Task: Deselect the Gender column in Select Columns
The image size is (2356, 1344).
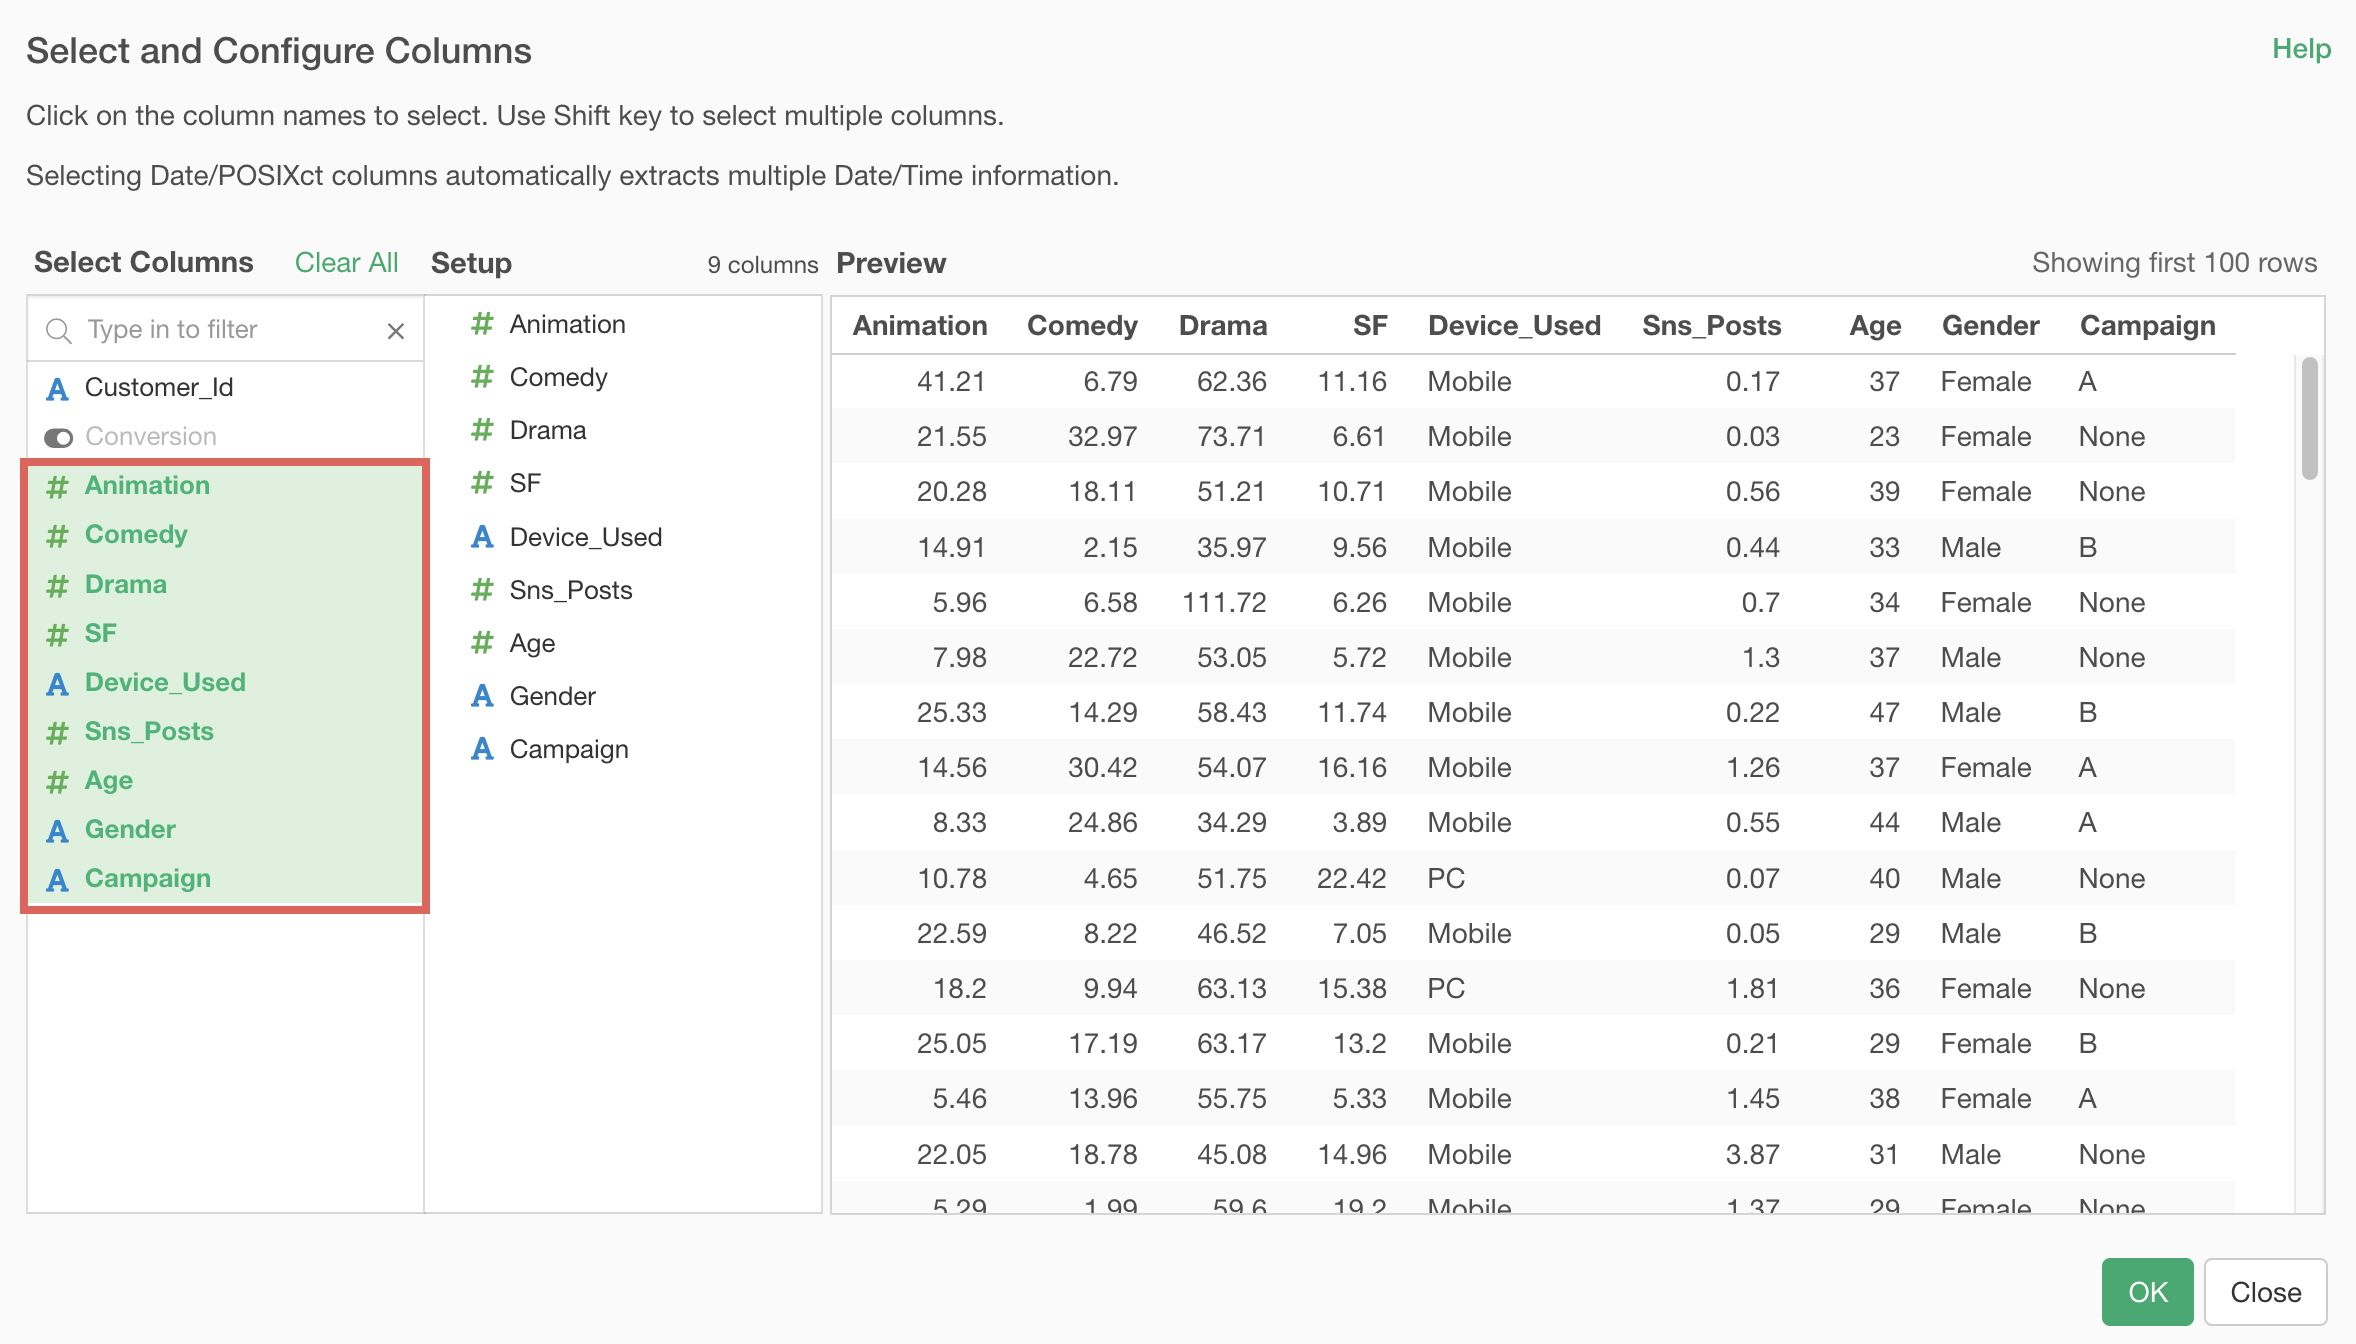Action: (x=130, y=829)
